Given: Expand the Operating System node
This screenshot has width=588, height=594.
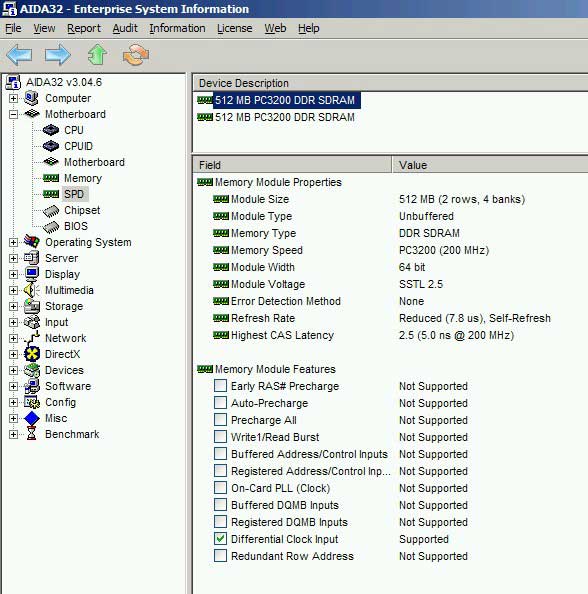Looking at the screenshot, I should tap(13, 242).
